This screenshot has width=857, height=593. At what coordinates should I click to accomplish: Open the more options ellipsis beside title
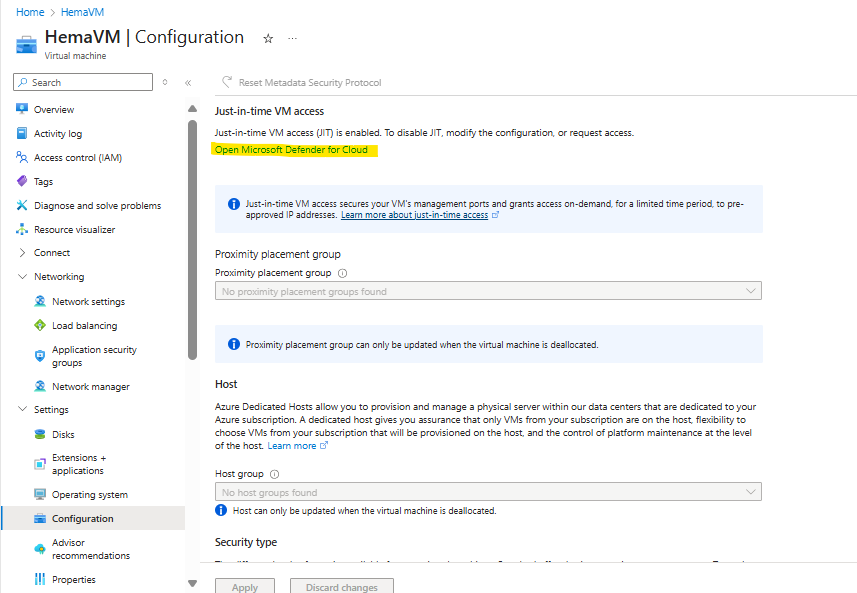(x=292, y=38)
